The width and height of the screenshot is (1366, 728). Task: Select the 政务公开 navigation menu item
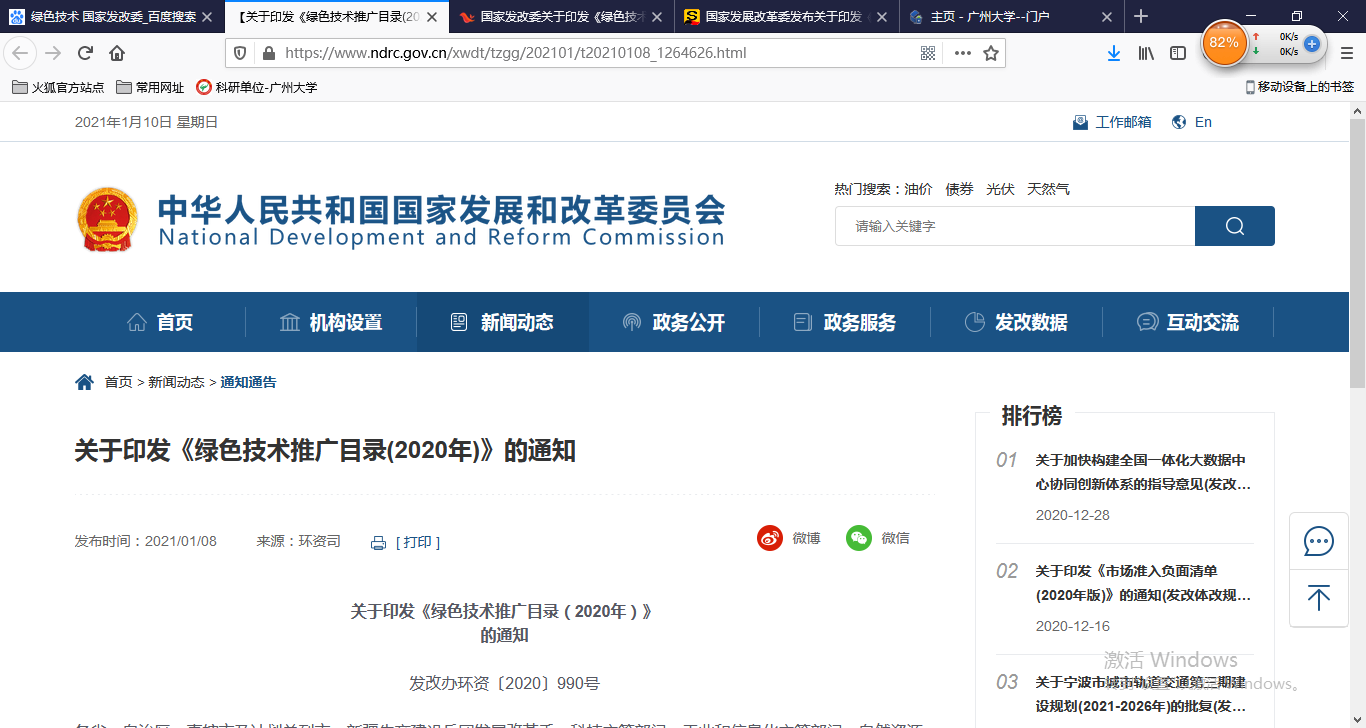click(x=674, y=322)
